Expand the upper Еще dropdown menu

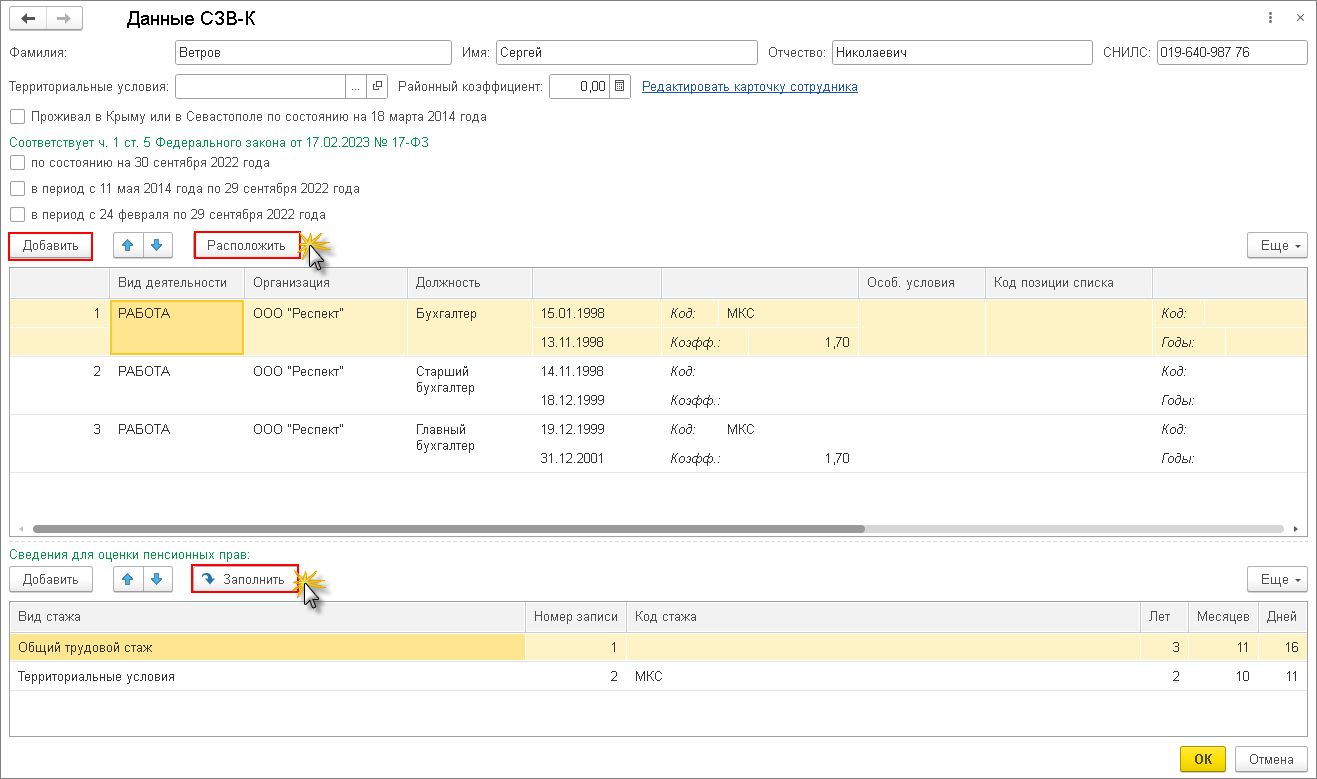point(1277,245)
